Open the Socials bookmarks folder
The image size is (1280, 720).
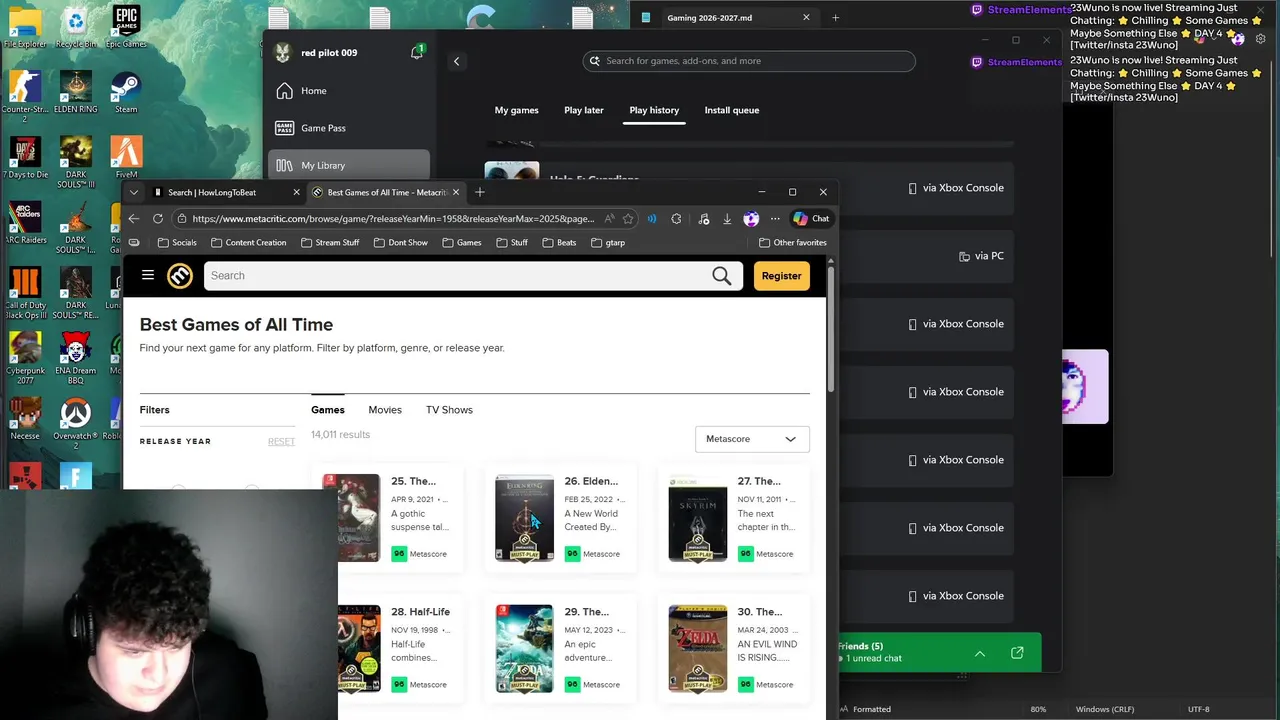click(177, 242)
